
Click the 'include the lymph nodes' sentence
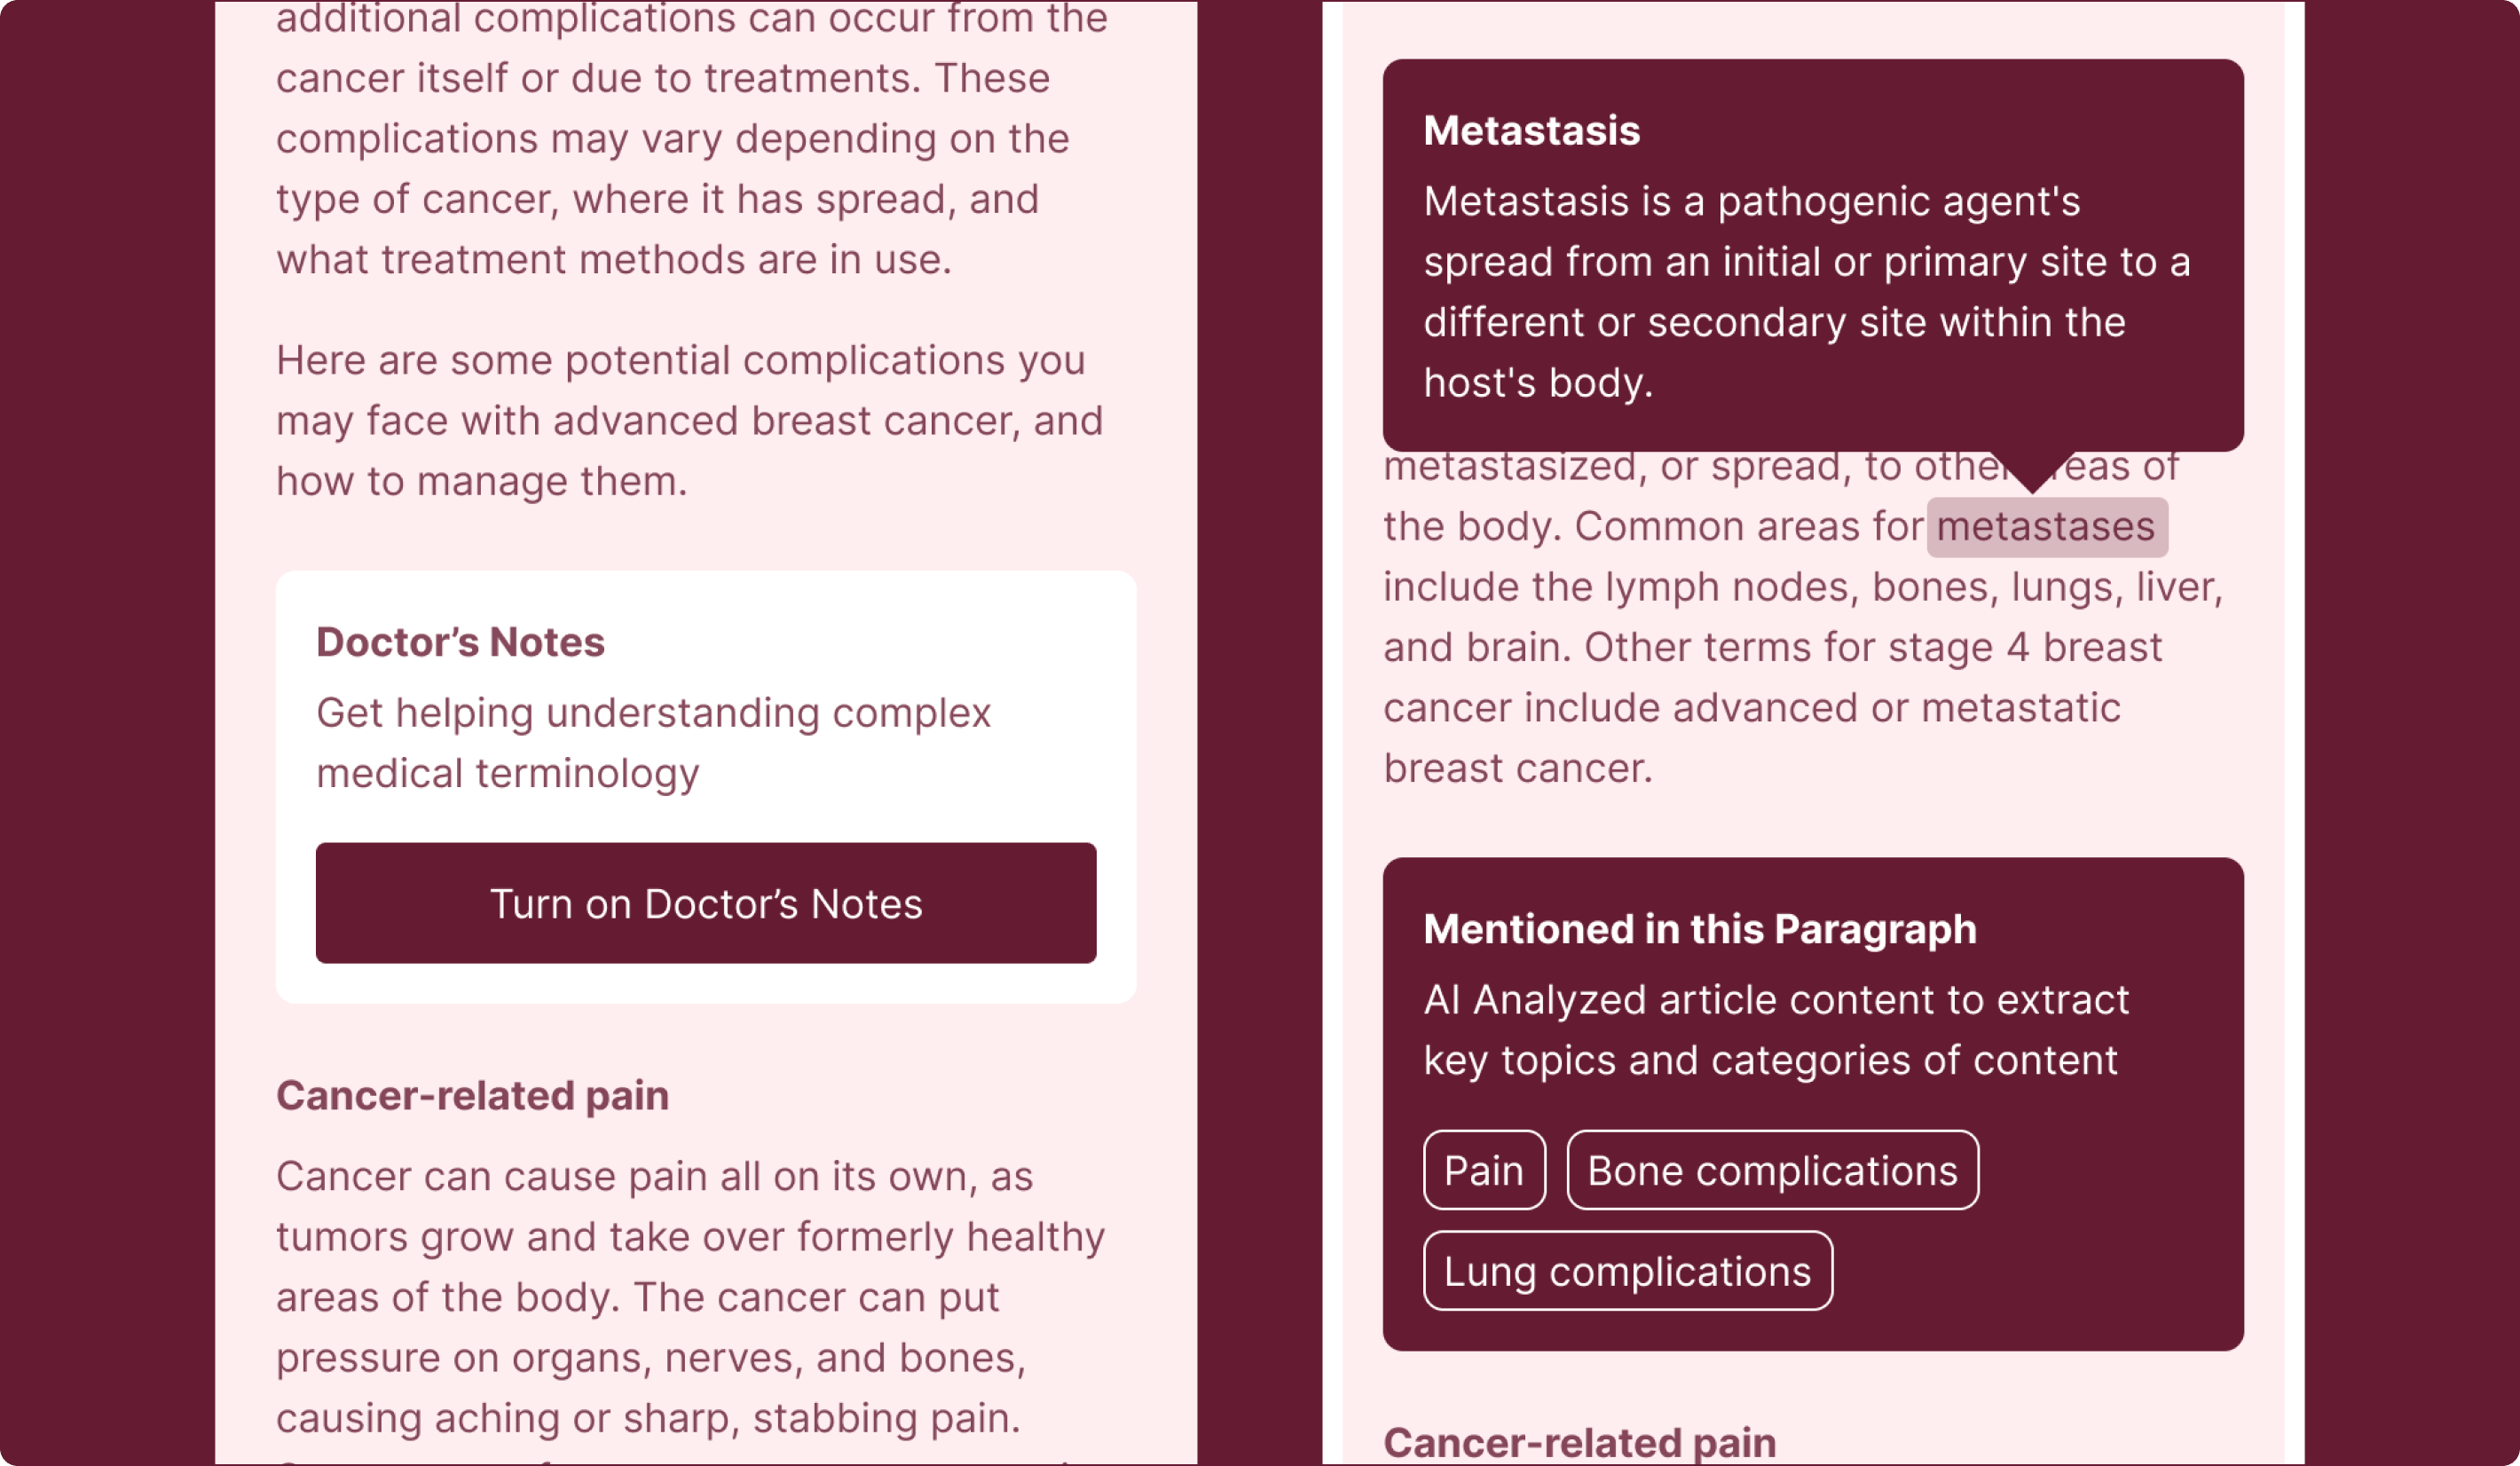[1802, 587]
